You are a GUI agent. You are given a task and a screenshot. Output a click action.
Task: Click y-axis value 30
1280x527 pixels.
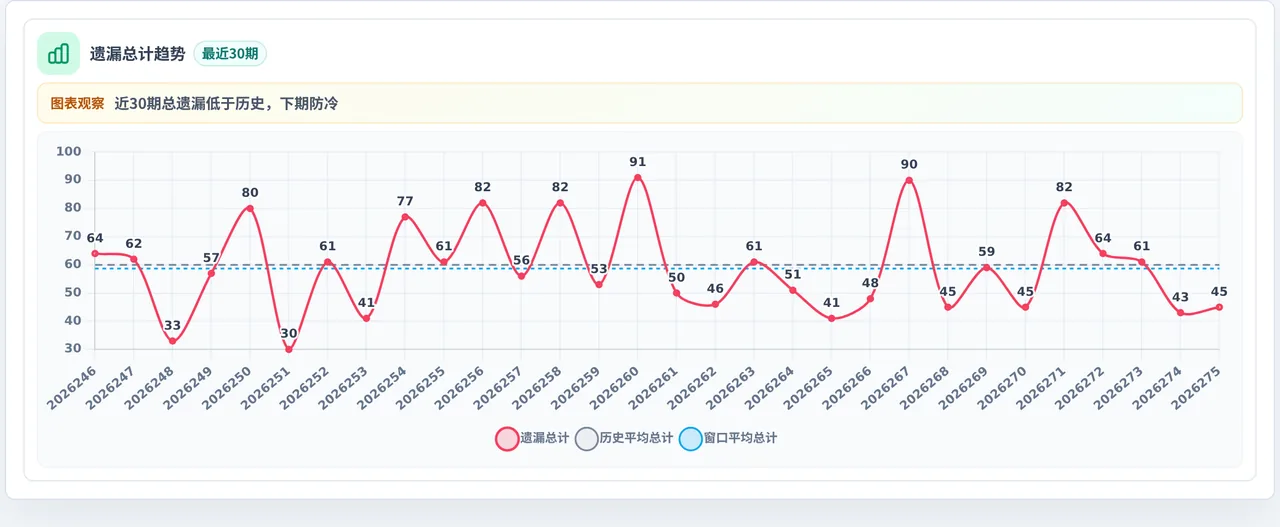tap(73, 349)
